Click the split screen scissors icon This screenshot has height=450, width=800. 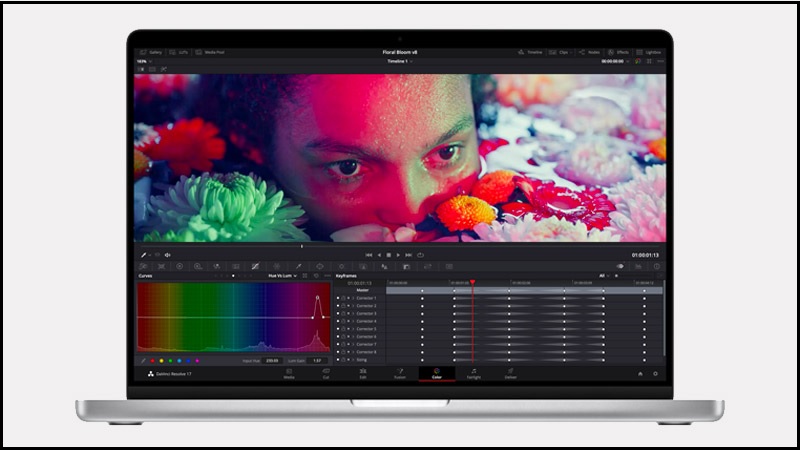coord(164,69)
